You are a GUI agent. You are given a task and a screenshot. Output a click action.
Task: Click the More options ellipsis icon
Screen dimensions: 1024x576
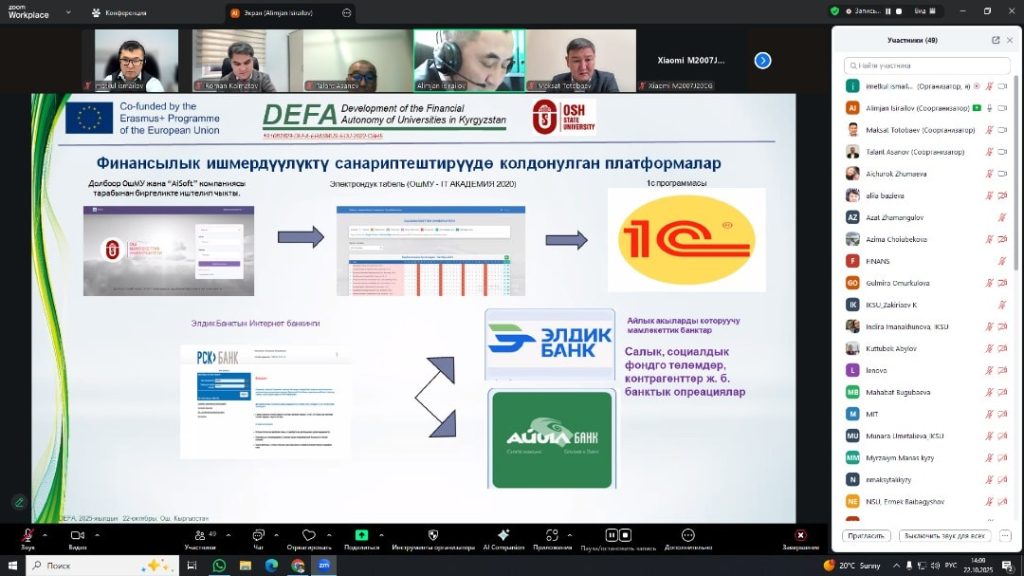688,536
